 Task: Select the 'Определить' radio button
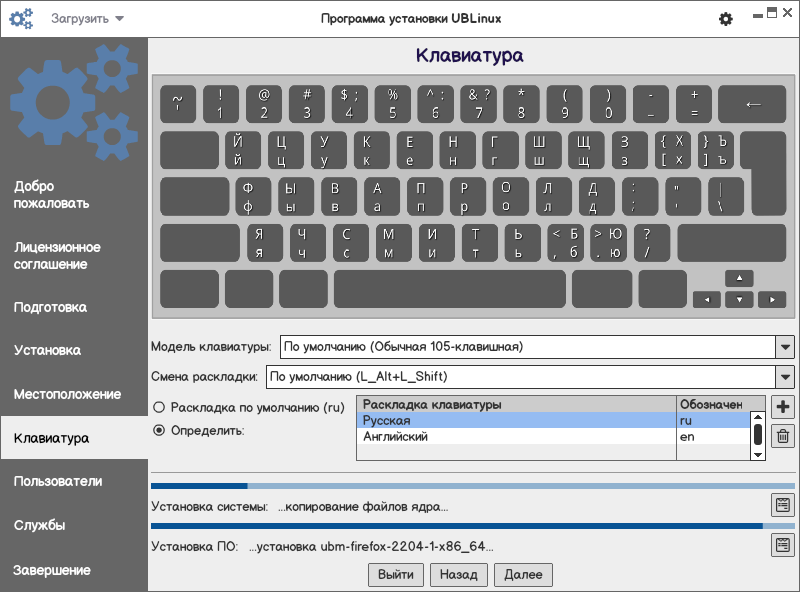point(159,430)
